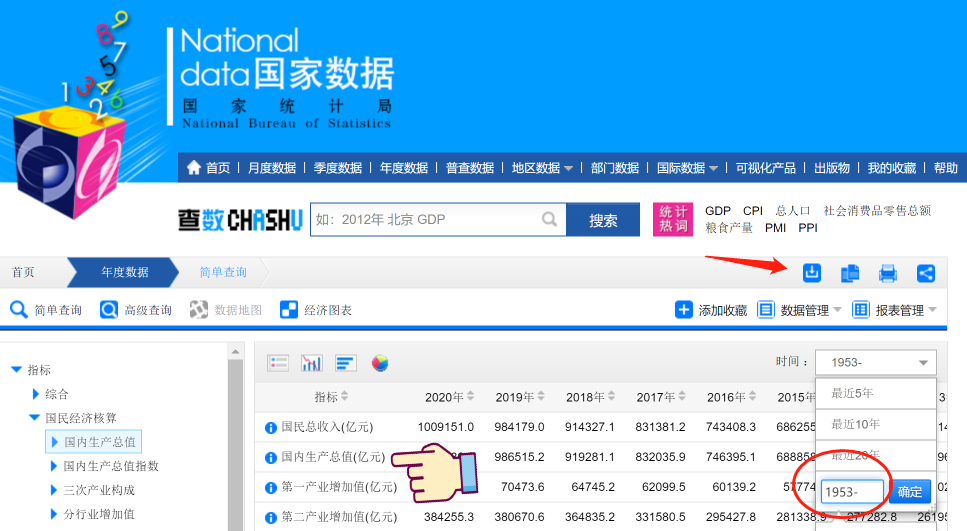
Task: Open 出版物 in navigation bar
Action: (832, 168)
